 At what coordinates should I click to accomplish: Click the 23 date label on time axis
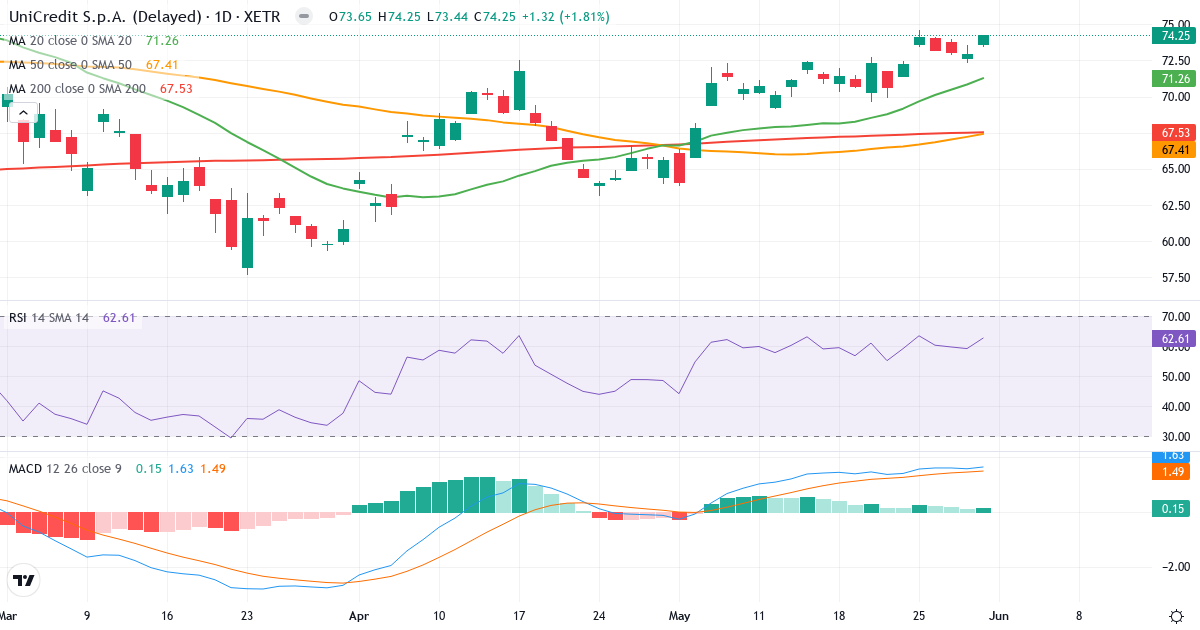click(247, 616)
